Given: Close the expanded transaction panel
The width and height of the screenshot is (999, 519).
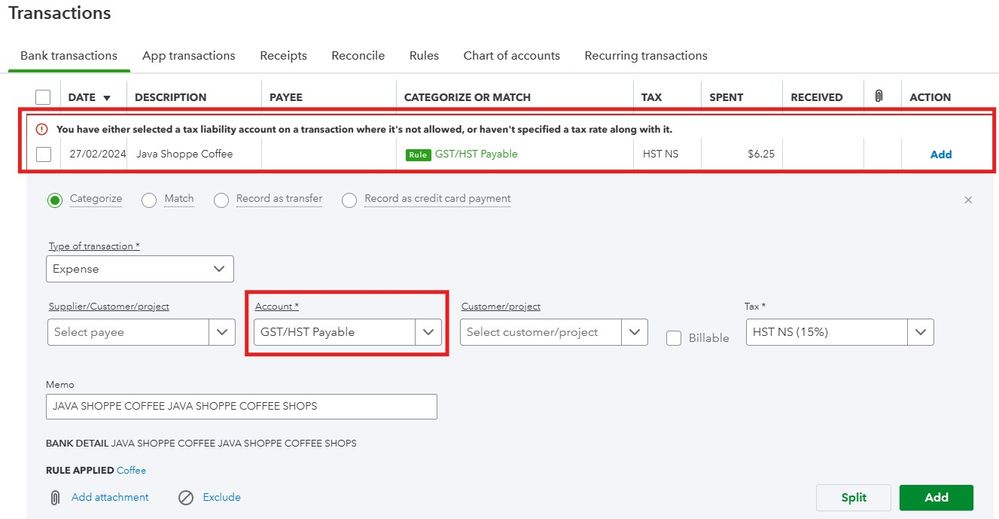Looking at the screenshot, I should tap(968, 200).
